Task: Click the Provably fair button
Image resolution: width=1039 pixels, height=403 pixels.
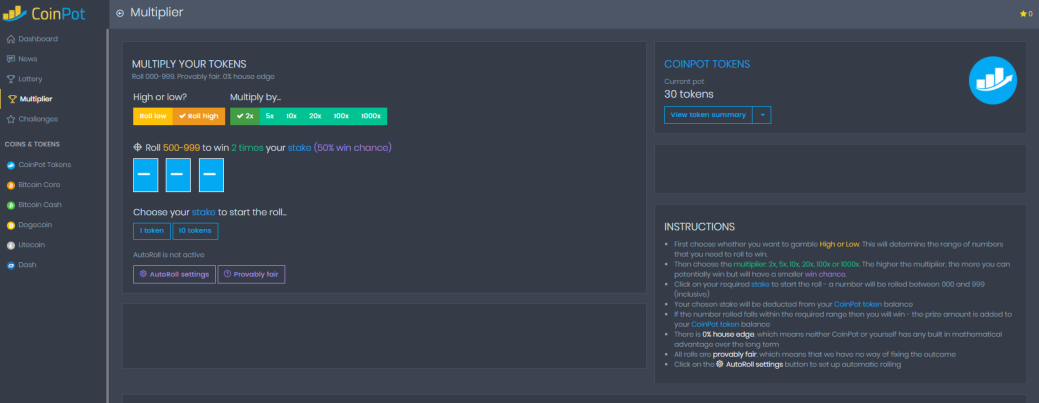Action: tap(251, 274)
